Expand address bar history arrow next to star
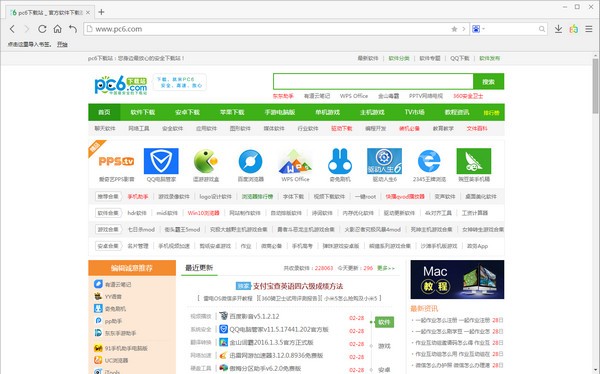The image size is (600, 374). (x=464, y=29)
